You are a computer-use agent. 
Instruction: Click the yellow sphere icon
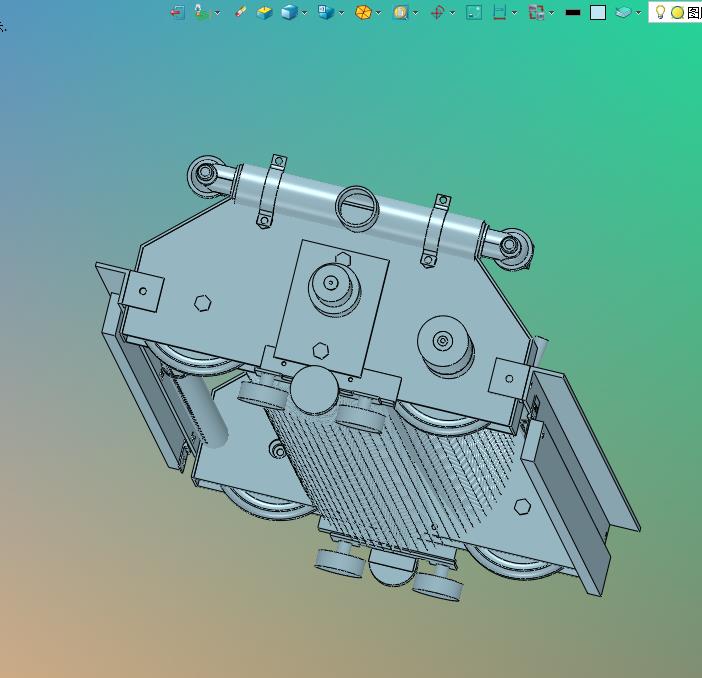tap(678, 13)
